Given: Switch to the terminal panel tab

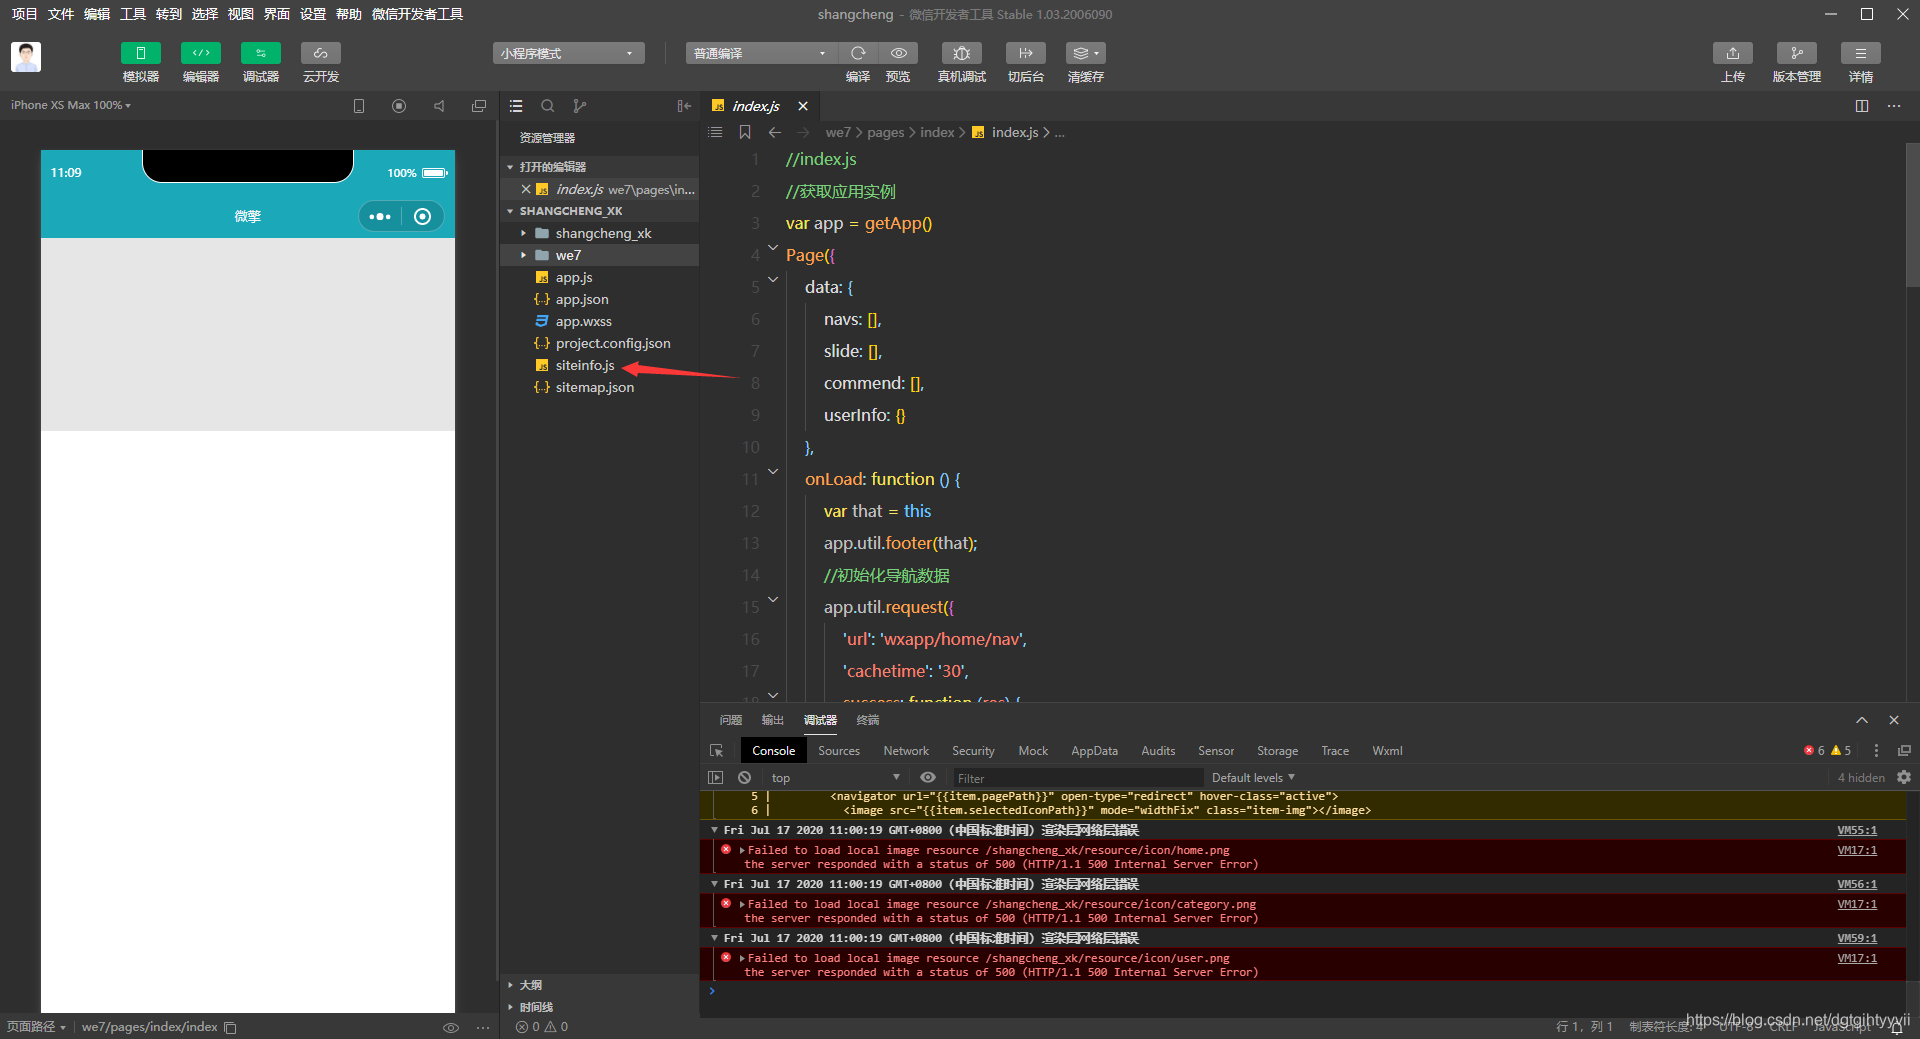Looking at the screenshot, I should [868, 720].
